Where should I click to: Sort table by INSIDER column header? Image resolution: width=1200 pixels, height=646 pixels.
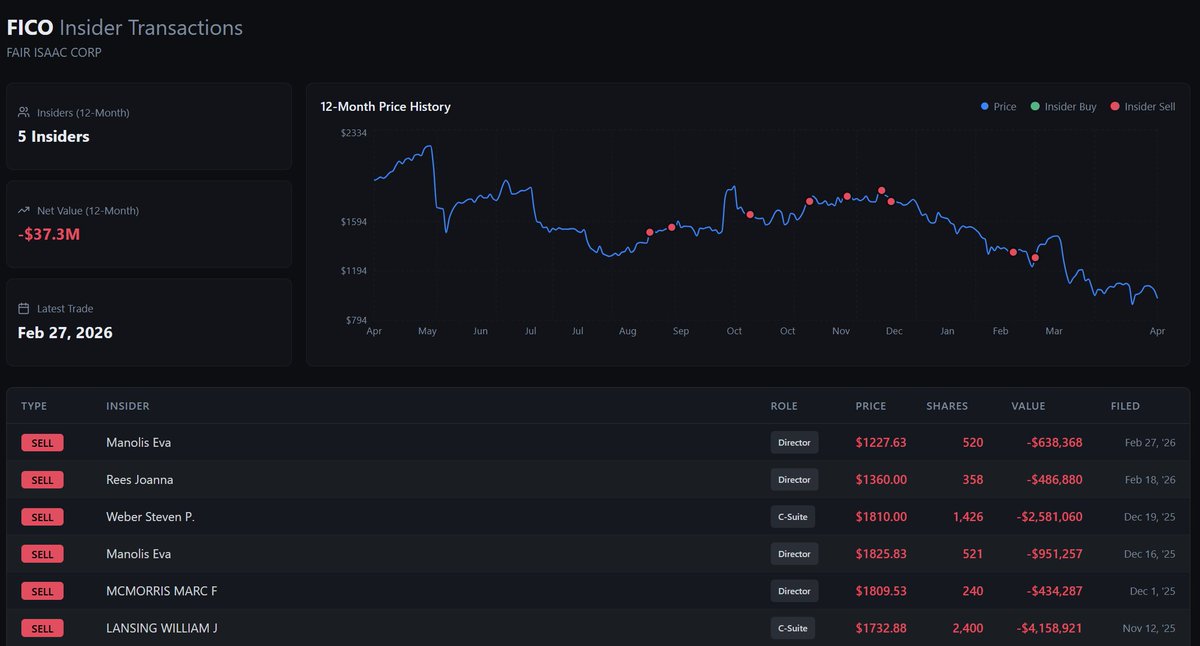tap(128, 406)
